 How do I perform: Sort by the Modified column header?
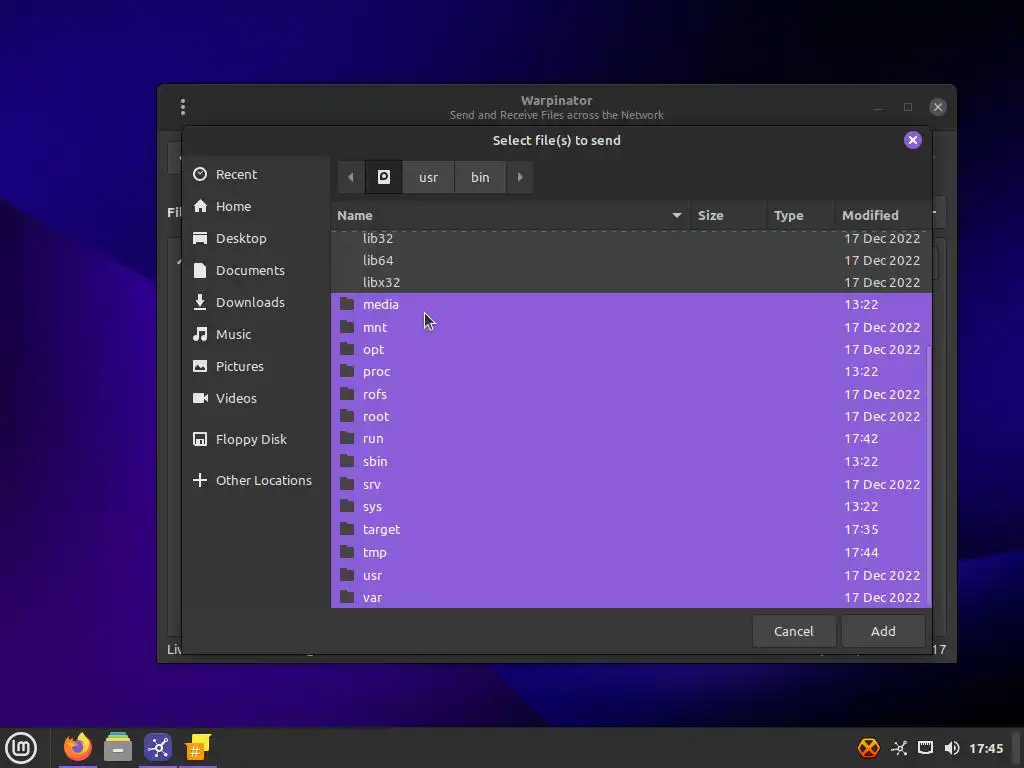883,216
